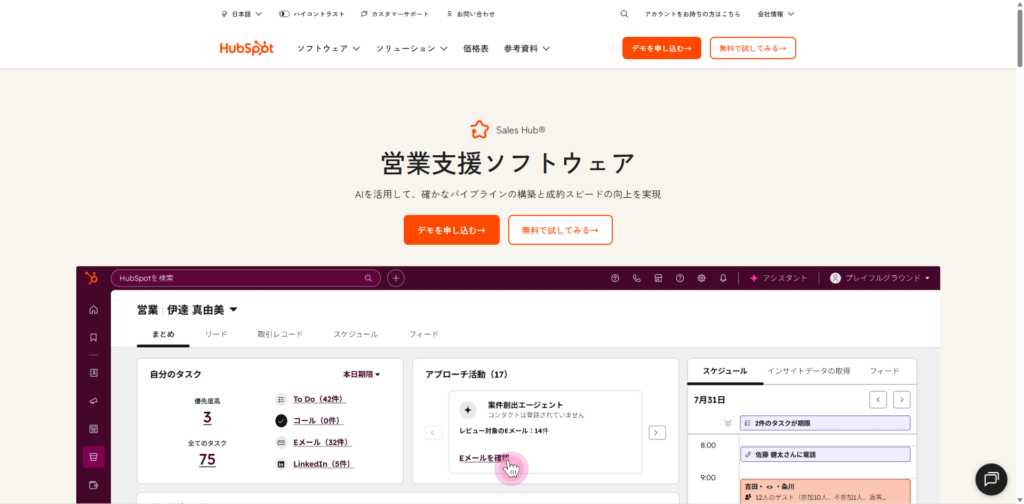The image size is (1024, 504).
Task: Open the LinkedIn（5件） task link
Action: 323,464
